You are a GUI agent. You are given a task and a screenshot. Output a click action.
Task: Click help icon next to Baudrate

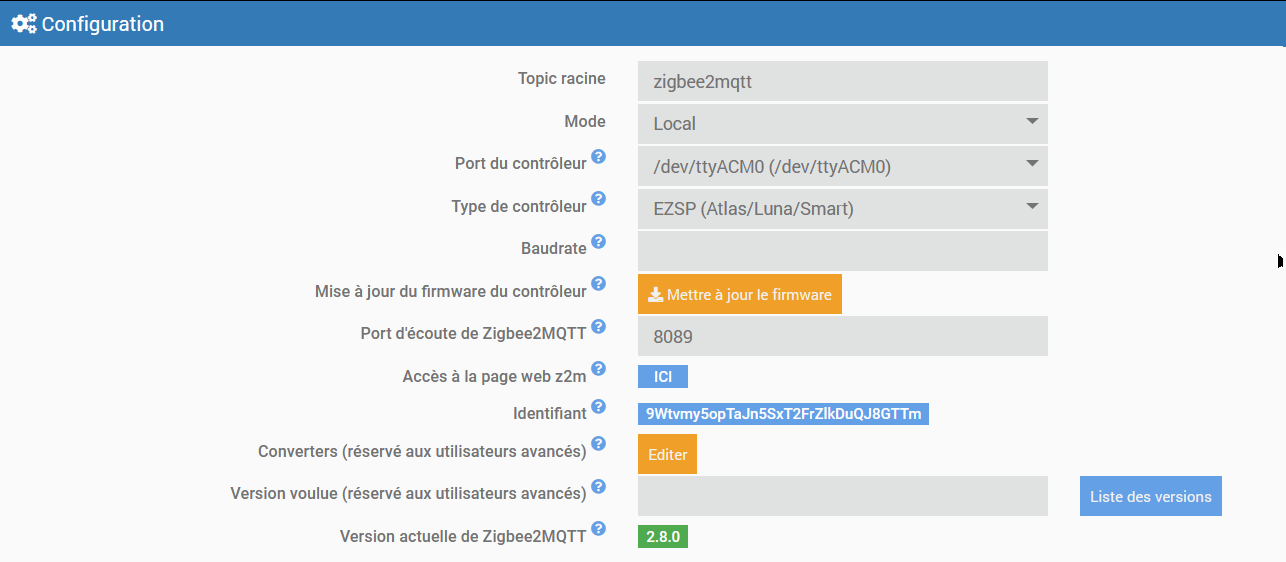(598, 241)
